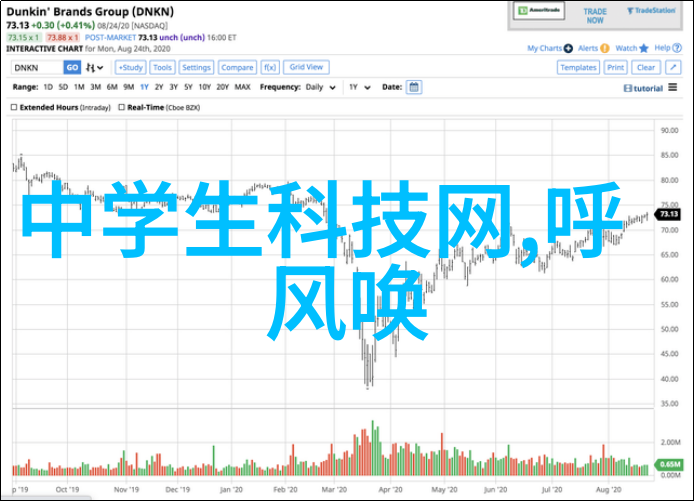The width and height of the screenshot is (695, 502).
Task: Click the TD Ameritrade logo button
Action: coord(539,11)
